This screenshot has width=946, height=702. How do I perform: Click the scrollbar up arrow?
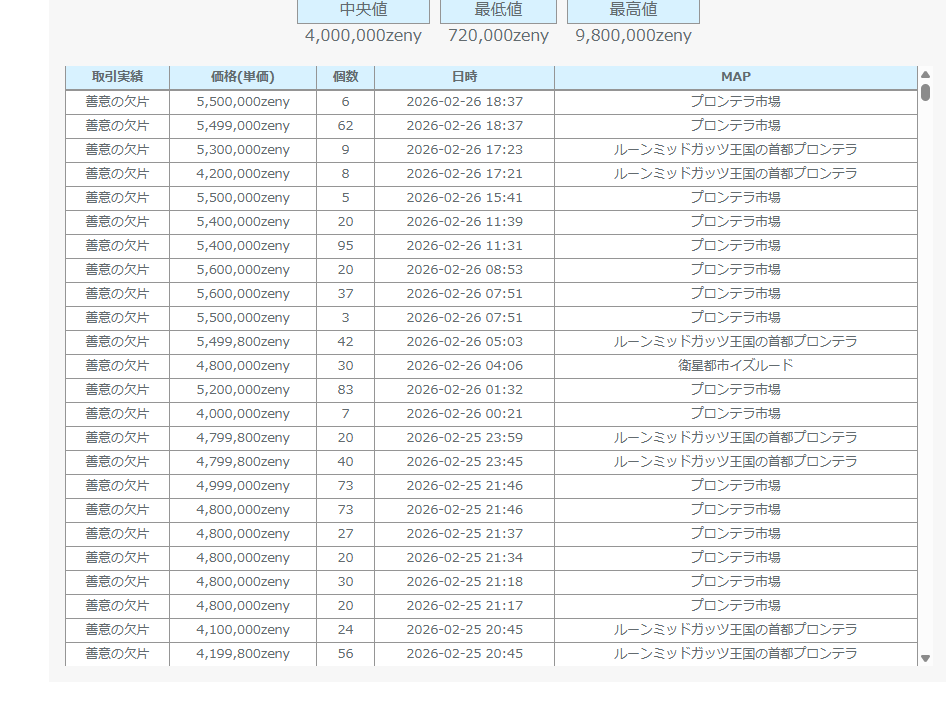[925, 75]
